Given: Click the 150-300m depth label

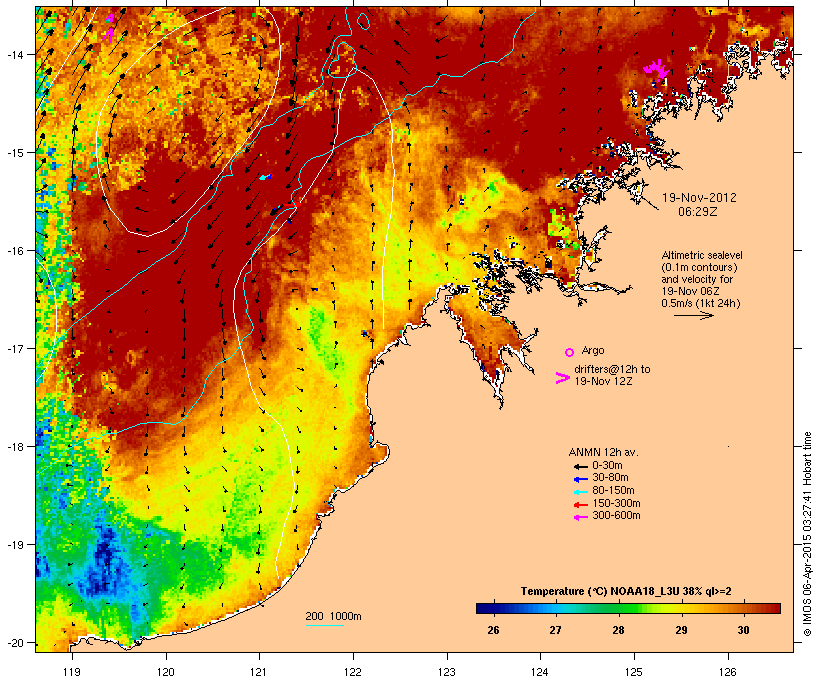Looking at the screenshot, I should (x=616, y=503).
